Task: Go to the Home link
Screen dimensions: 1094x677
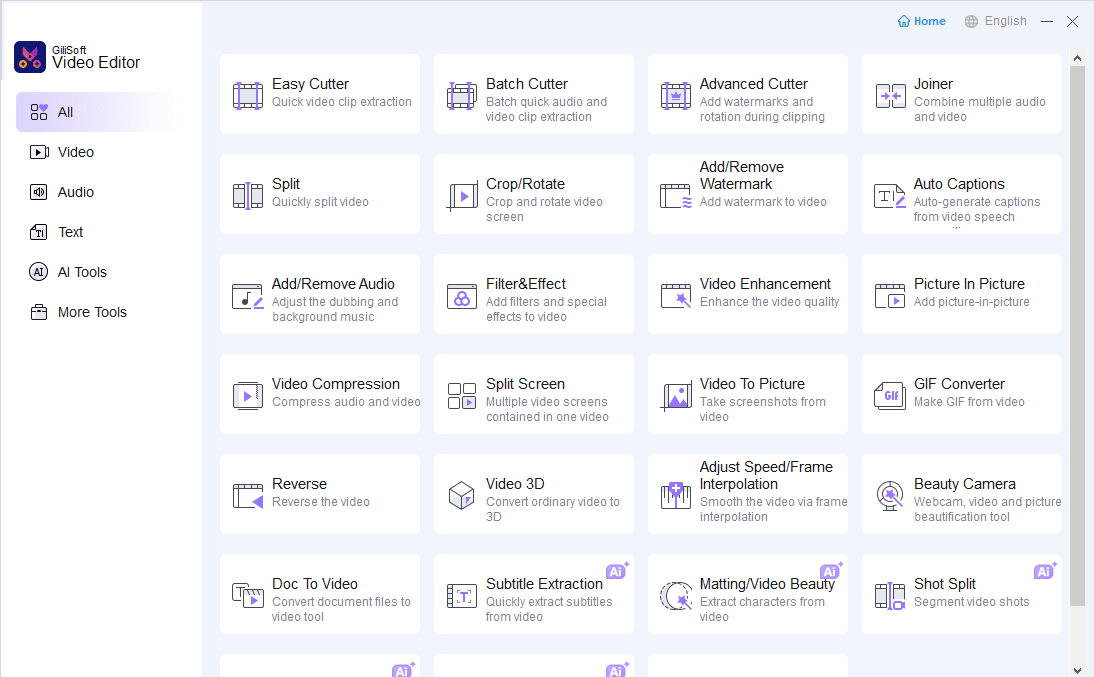Action: click(922, 21)
